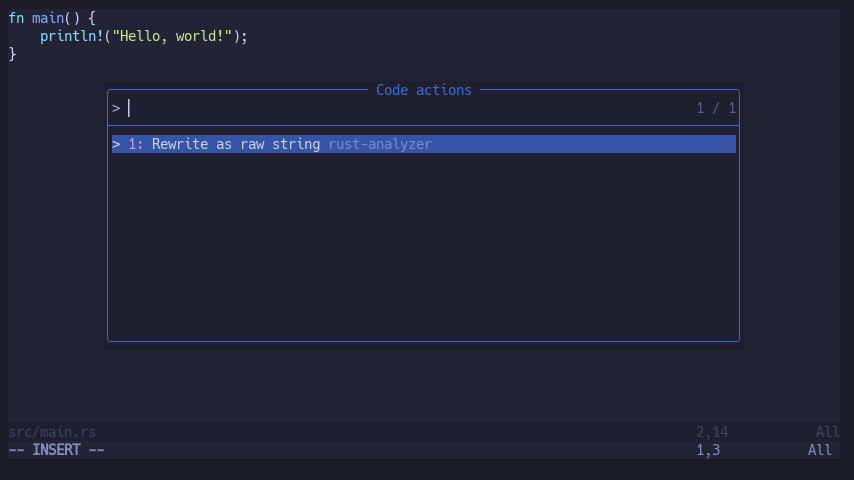Click the '1:' index of the code action
The image size is (854, 480).
tap(136, 144)
